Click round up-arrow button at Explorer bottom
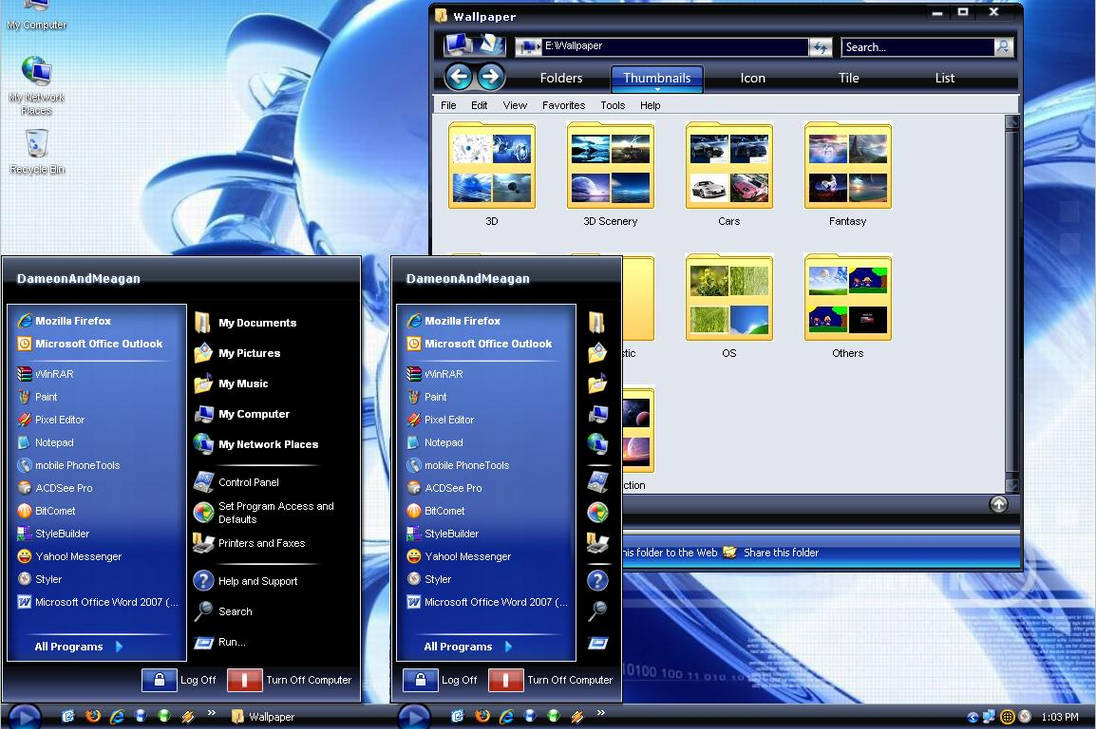The width and height of the screenshot is (1096, 729). 998,504
